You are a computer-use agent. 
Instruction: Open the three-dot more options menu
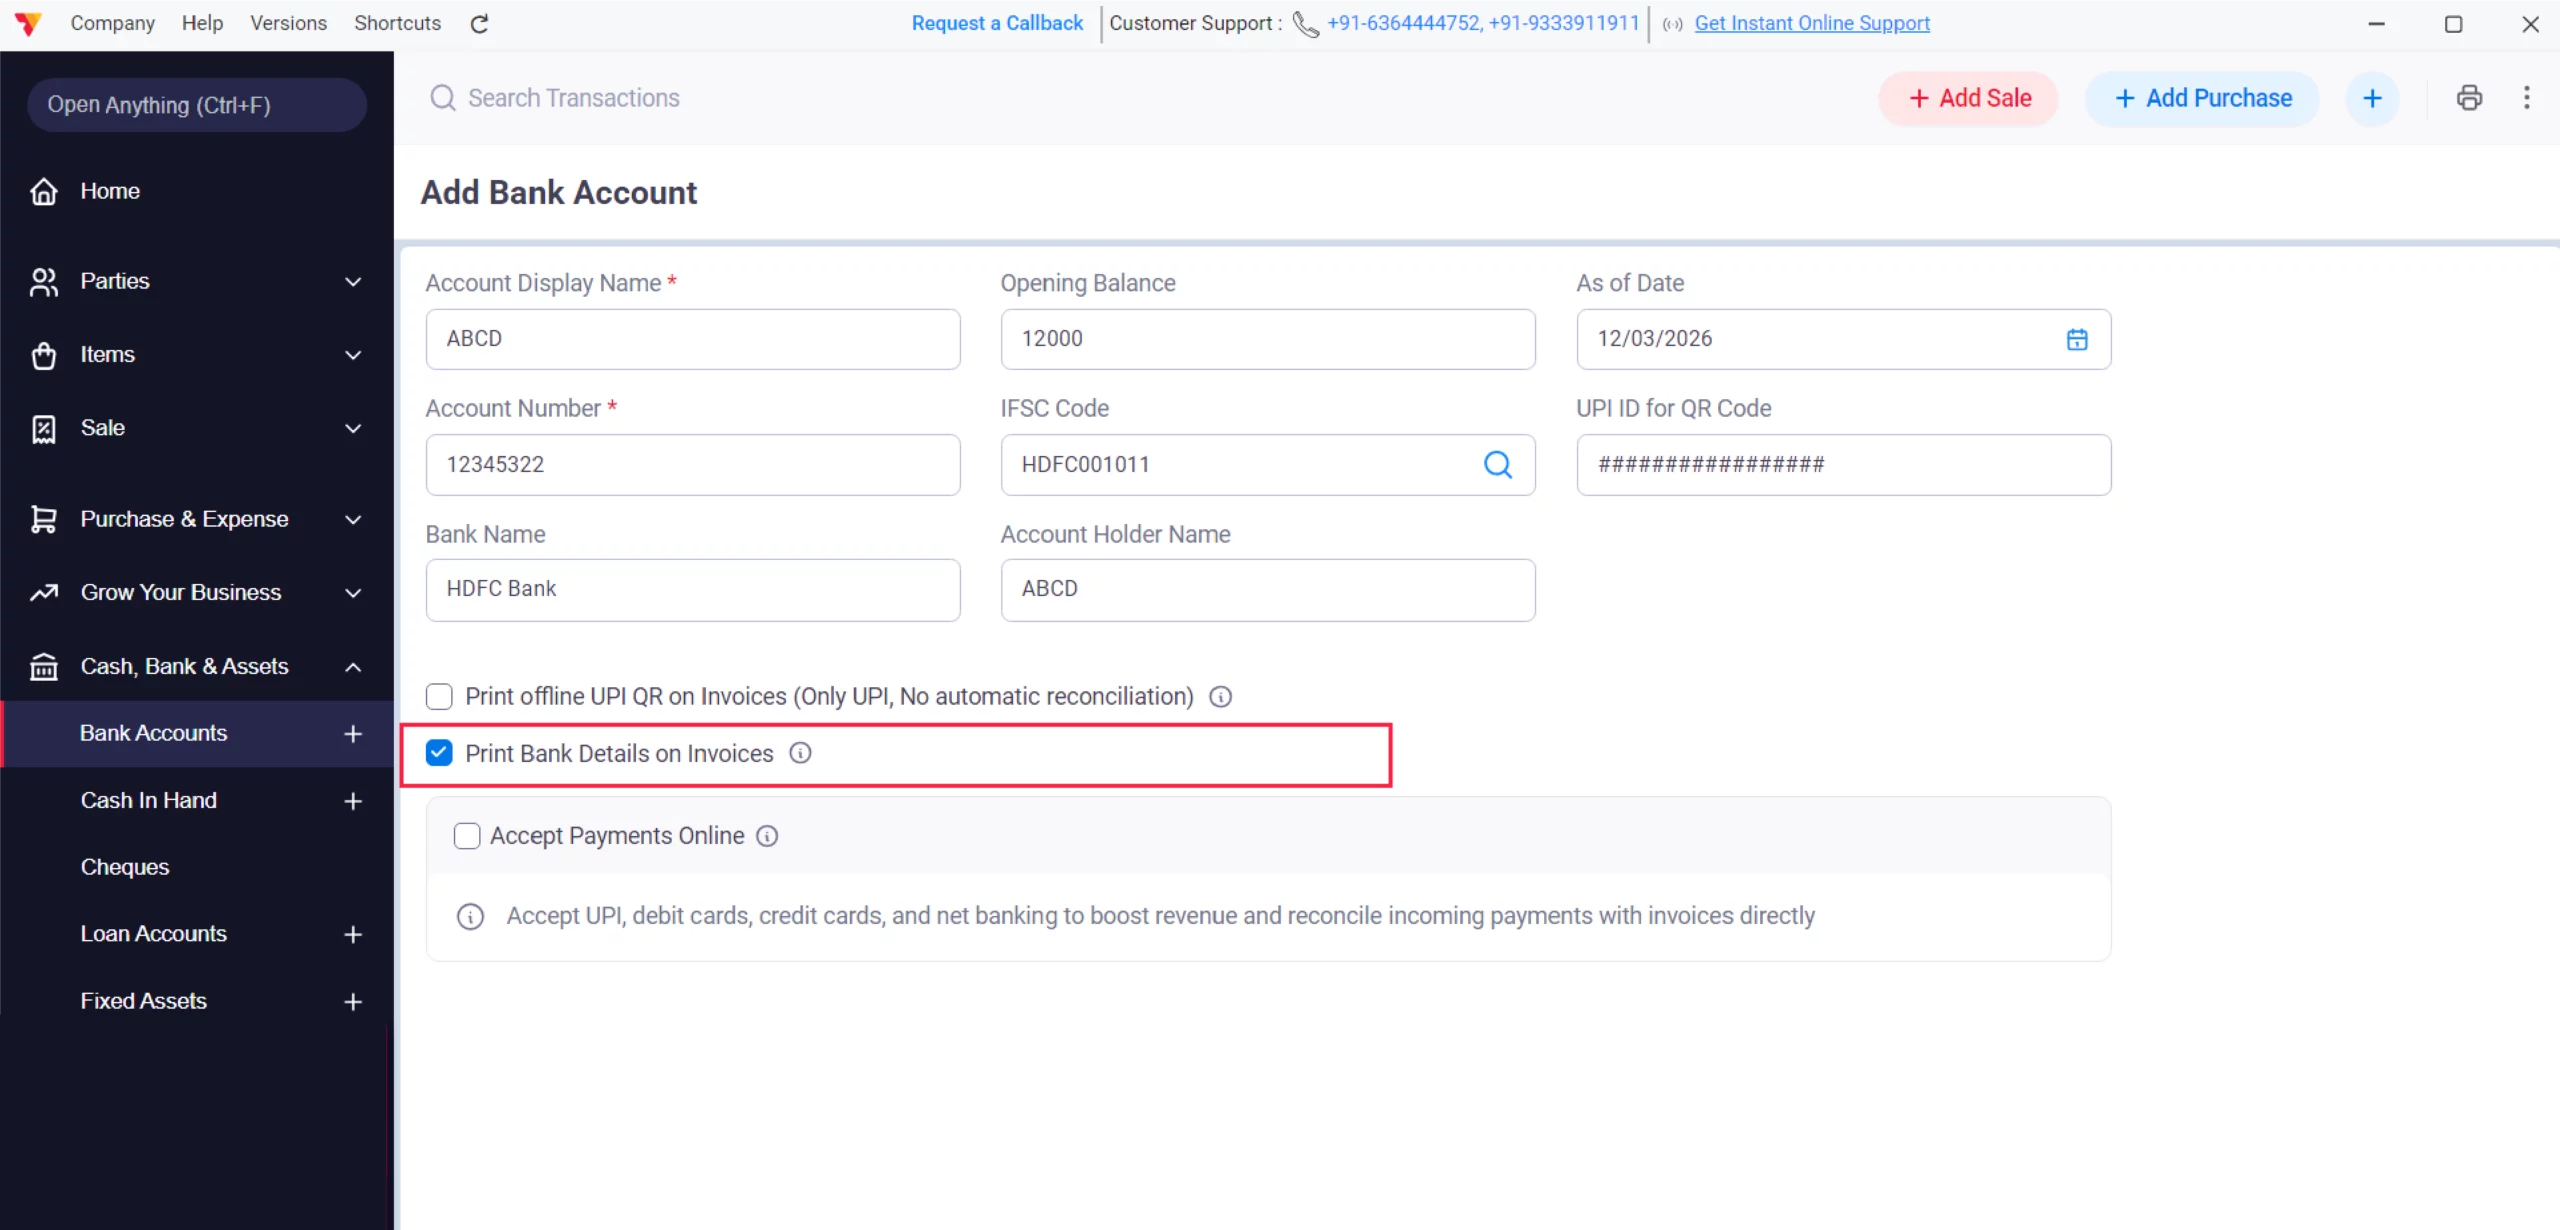pyautogui.click(x=2526, y=98)
